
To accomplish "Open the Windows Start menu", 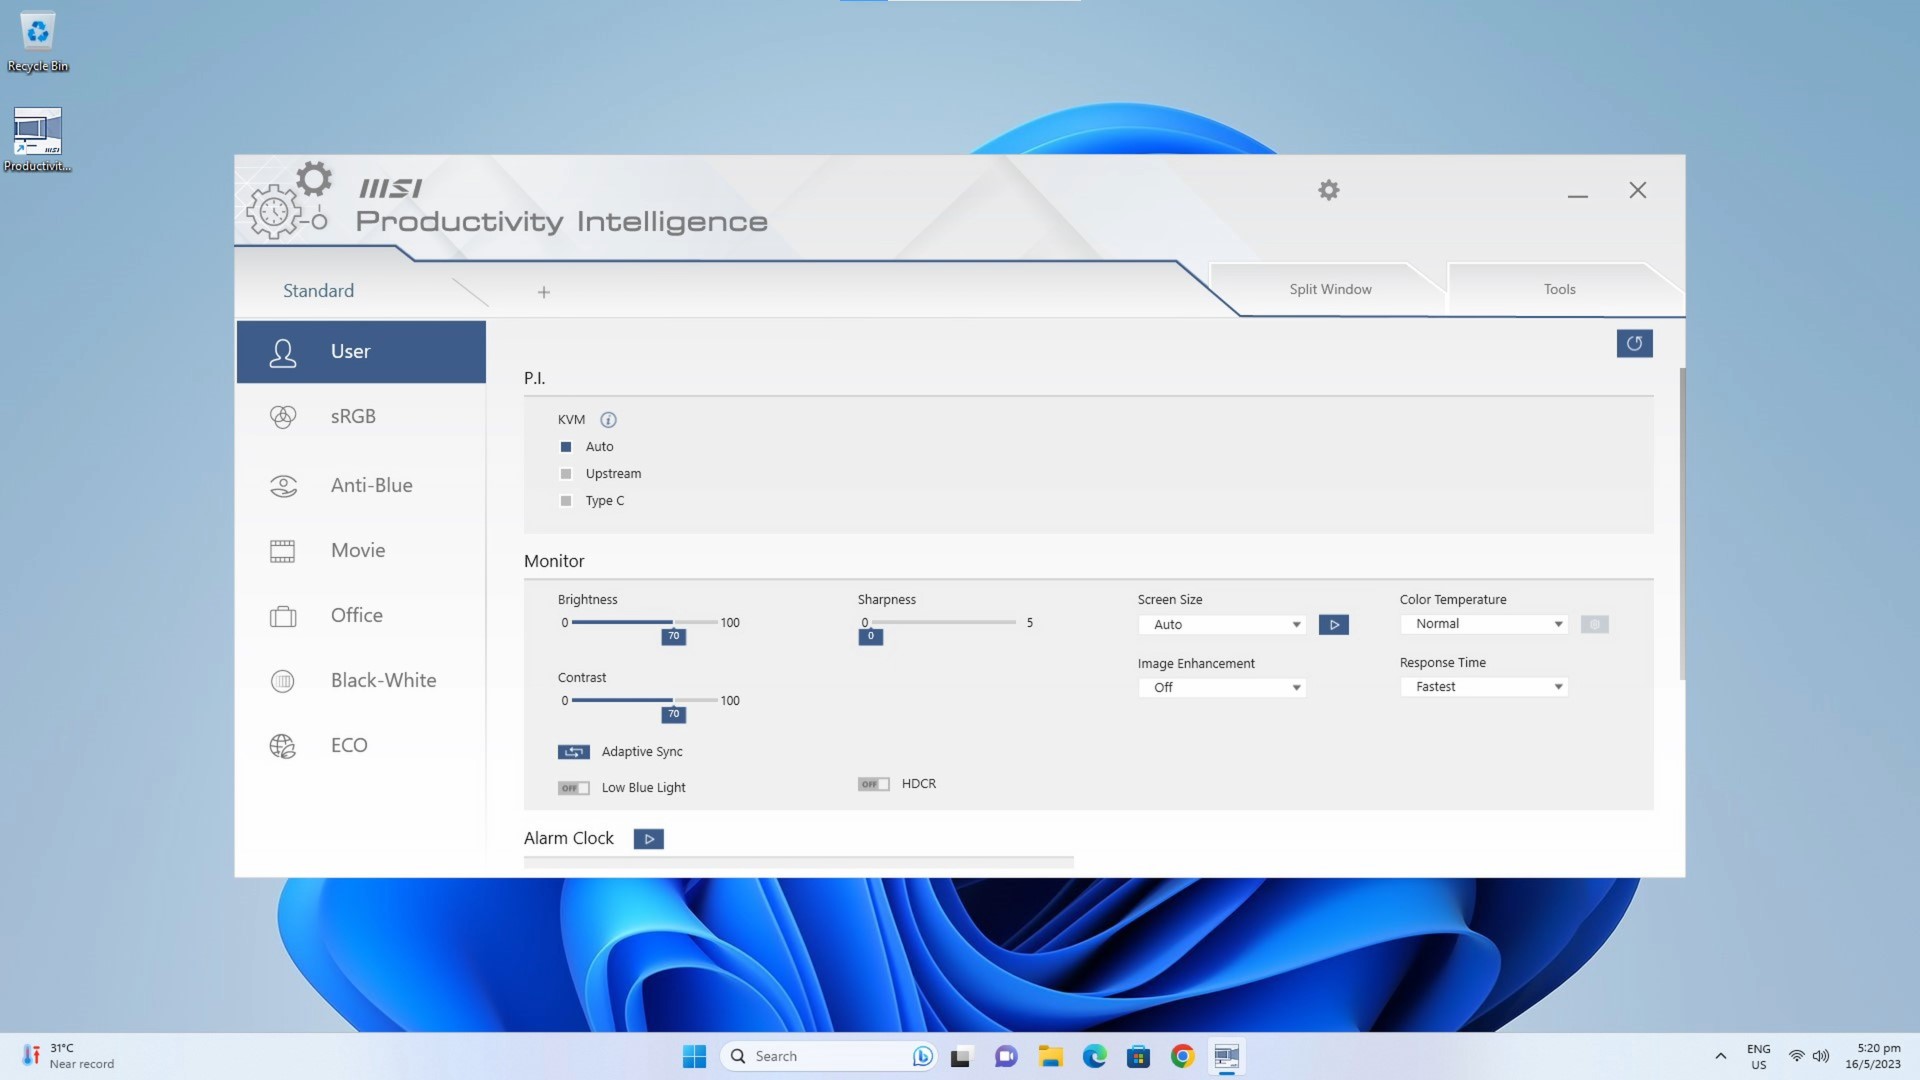I will coord(694,1056).
